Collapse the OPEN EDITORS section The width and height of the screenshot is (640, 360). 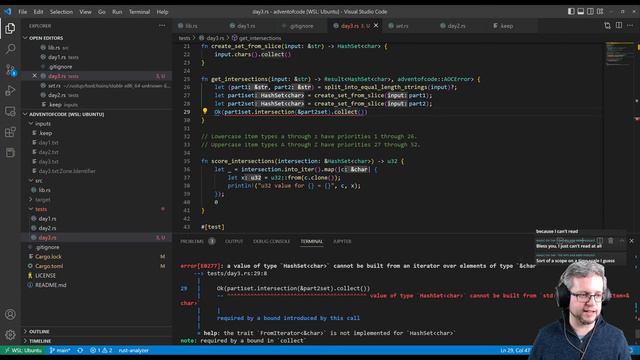click(46, 38)
